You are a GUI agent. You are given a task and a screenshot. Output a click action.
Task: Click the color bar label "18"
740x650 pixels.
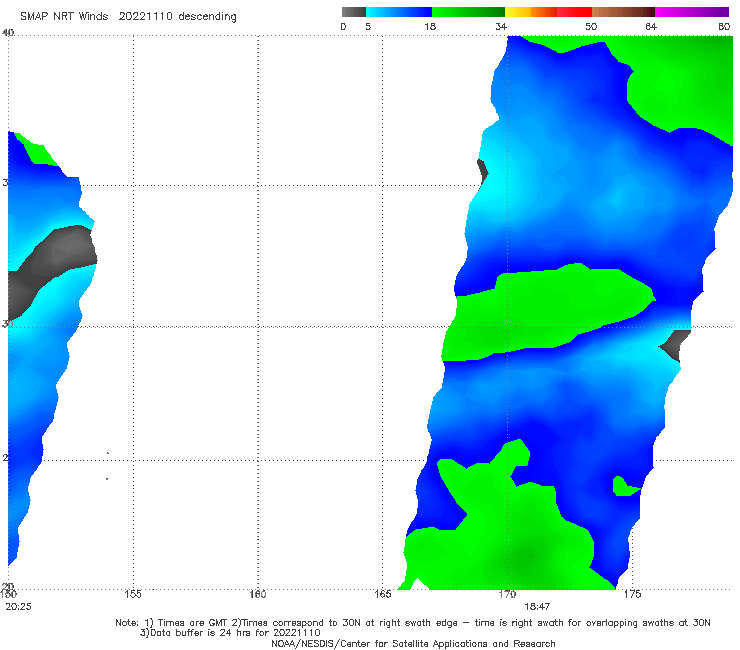430,26
